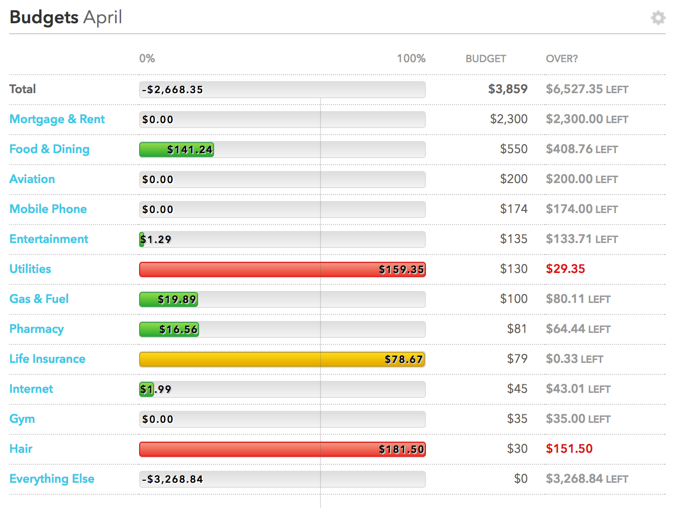Open the Hair category link

[21, 449]
